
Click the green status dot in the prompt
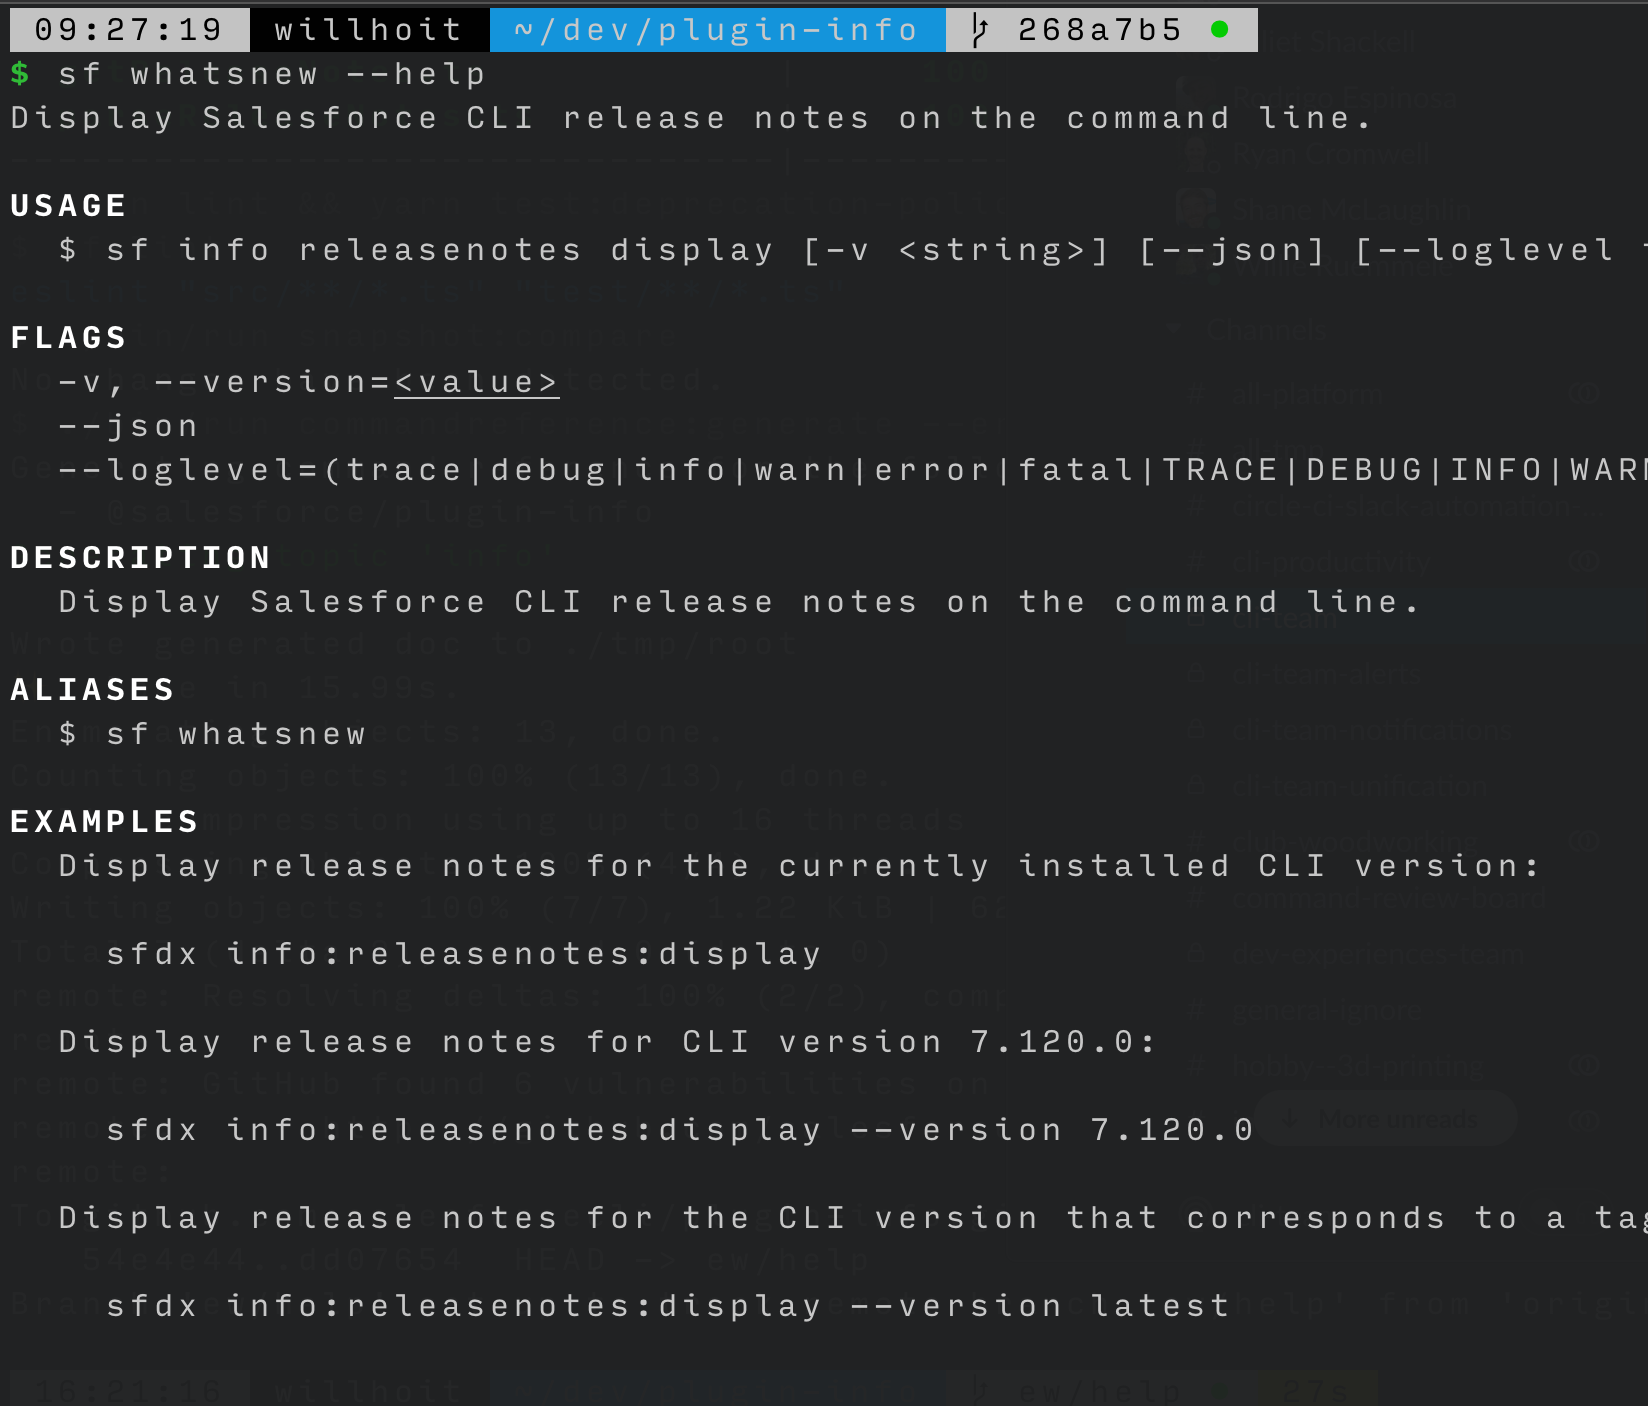tap(1219, 30)
